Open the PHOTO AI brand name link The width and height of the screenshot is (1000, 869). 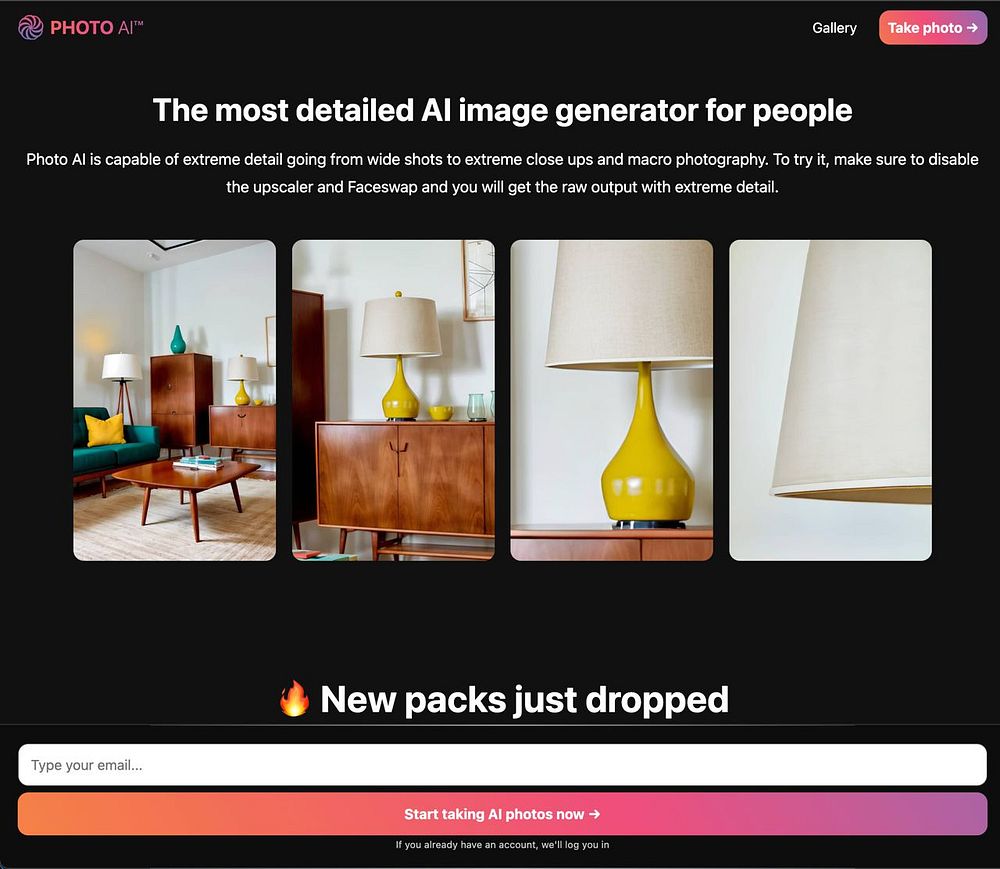point(96,27)
